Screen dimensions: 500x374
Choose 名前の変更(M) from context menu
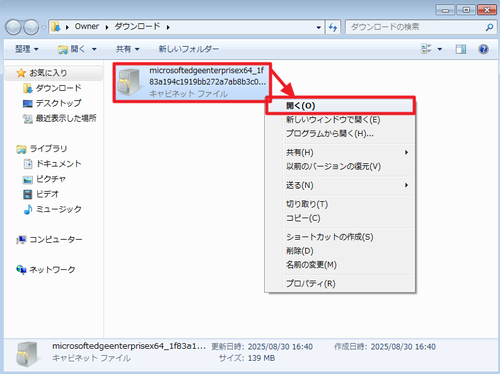coord(340,265)
